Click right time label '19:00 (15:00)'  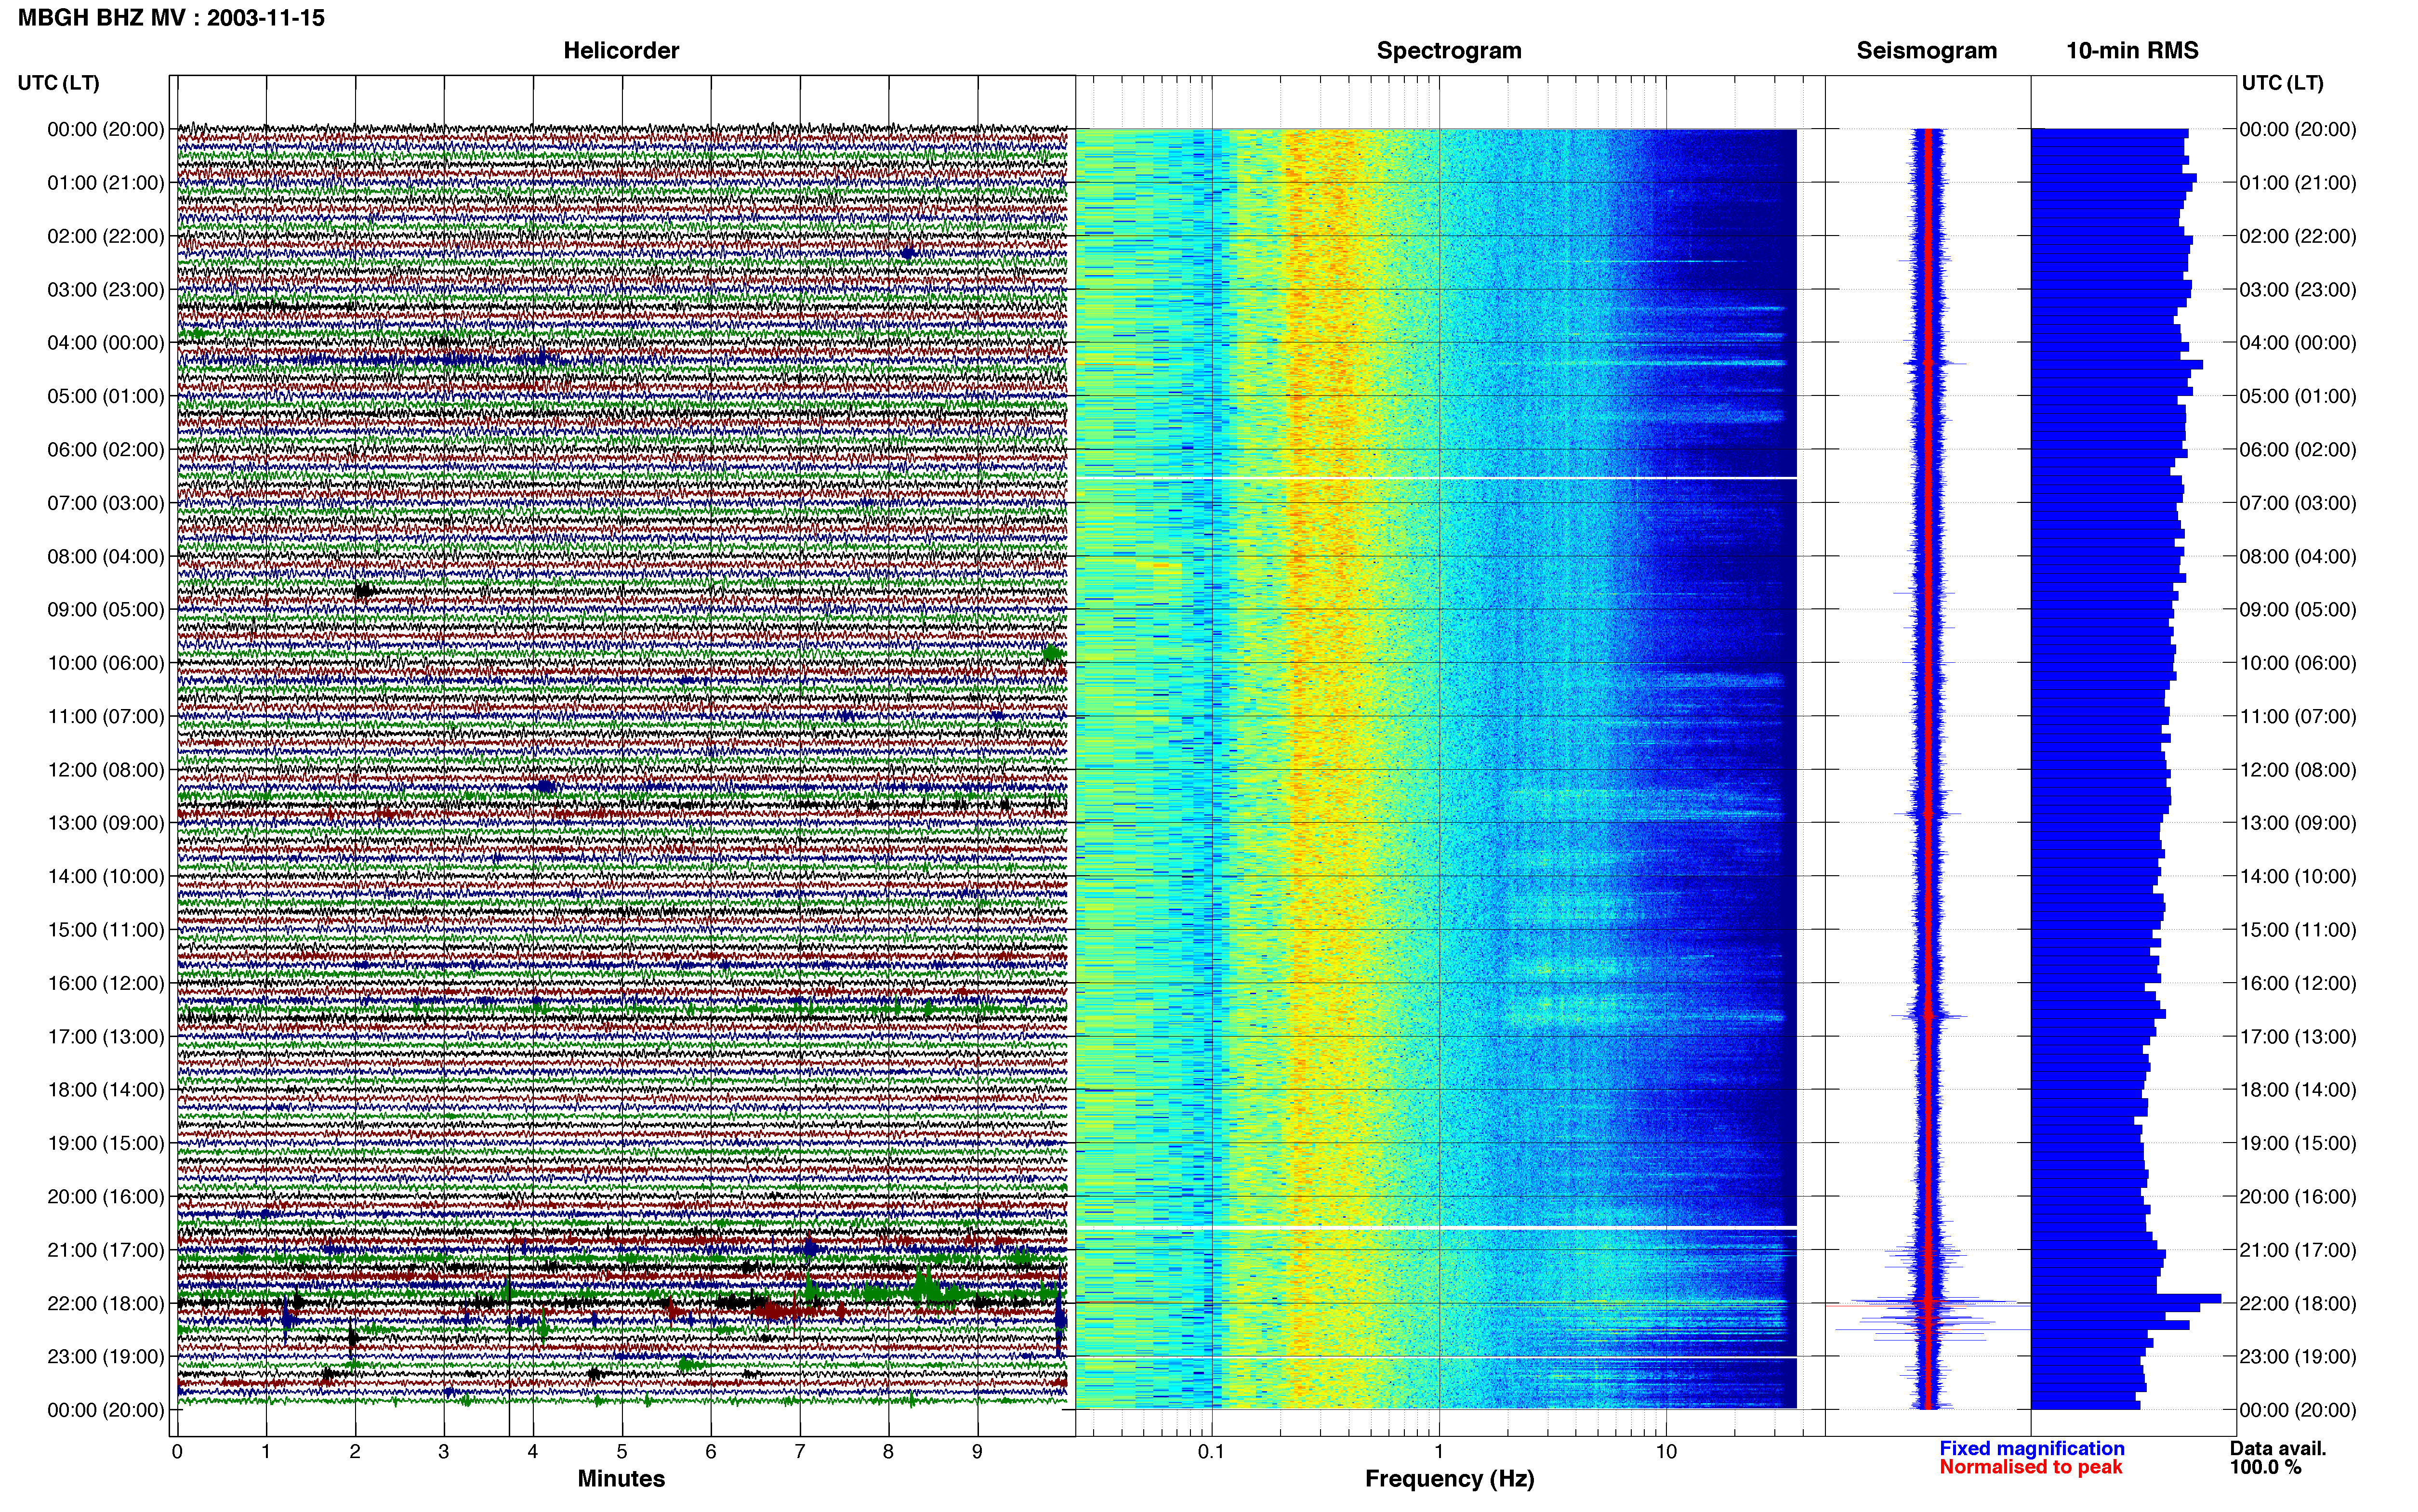(2298, 1143)
